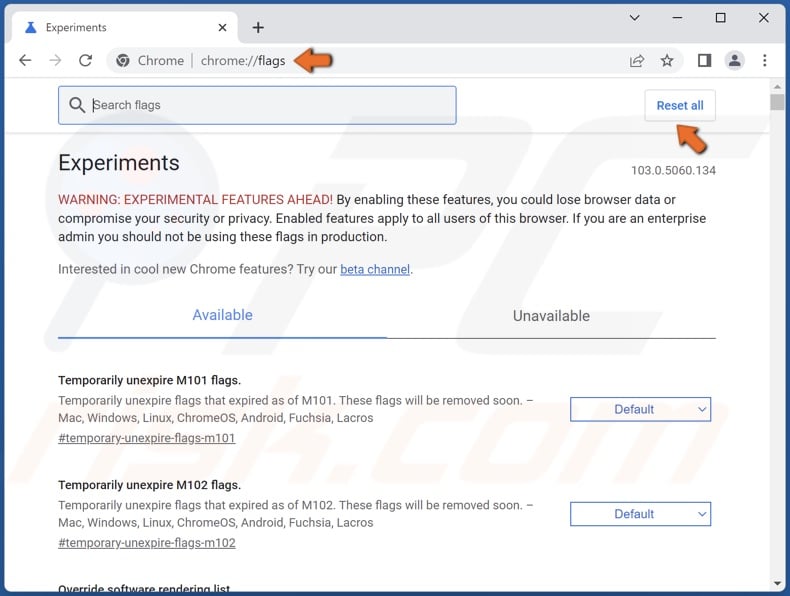Screen dimensions: 790x596
Task: Click the scrollbar up arrow
Action: tap(777, 87)
